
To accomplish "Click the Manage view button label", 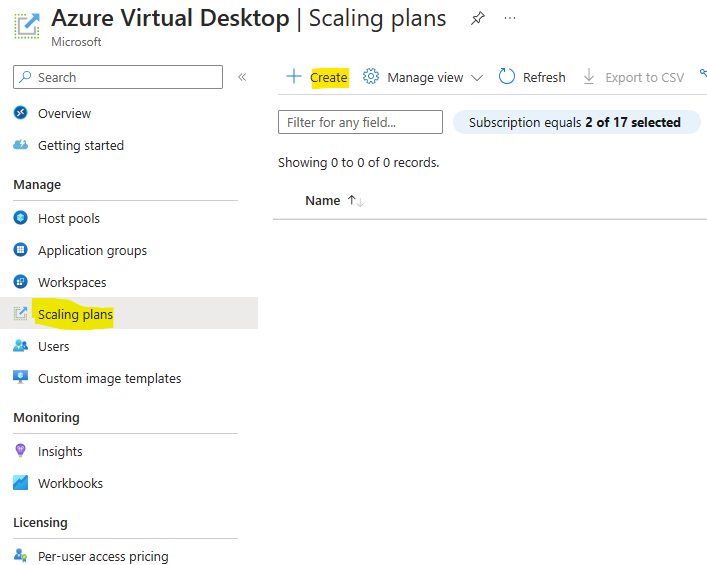I will tap(425, 78).
